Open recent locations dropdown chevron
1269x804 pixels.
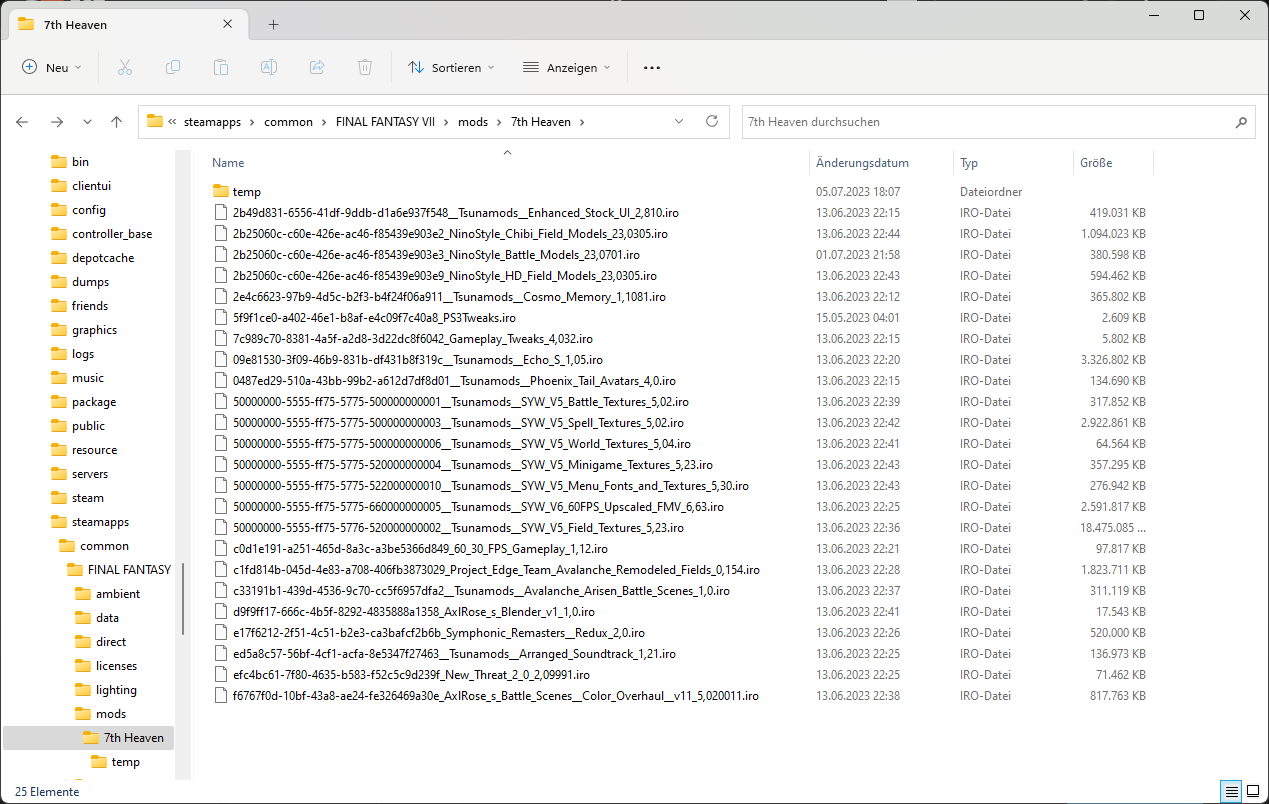coord(87,122)
